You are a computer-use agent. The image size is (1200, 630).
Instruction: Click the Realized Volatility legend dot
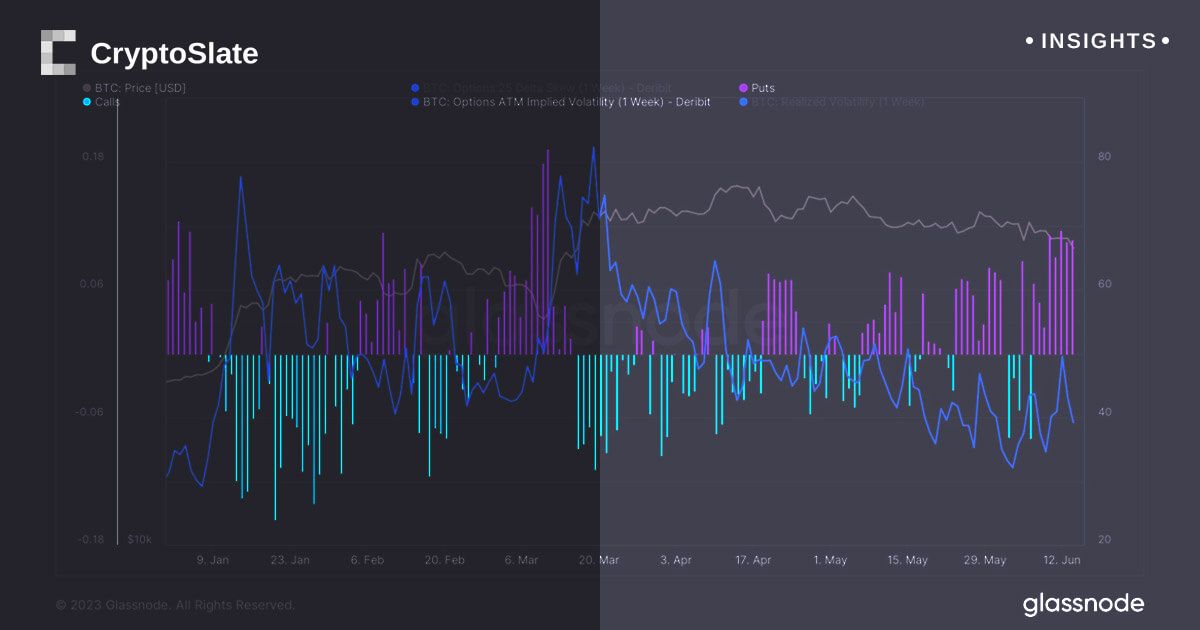coord(743,102)
